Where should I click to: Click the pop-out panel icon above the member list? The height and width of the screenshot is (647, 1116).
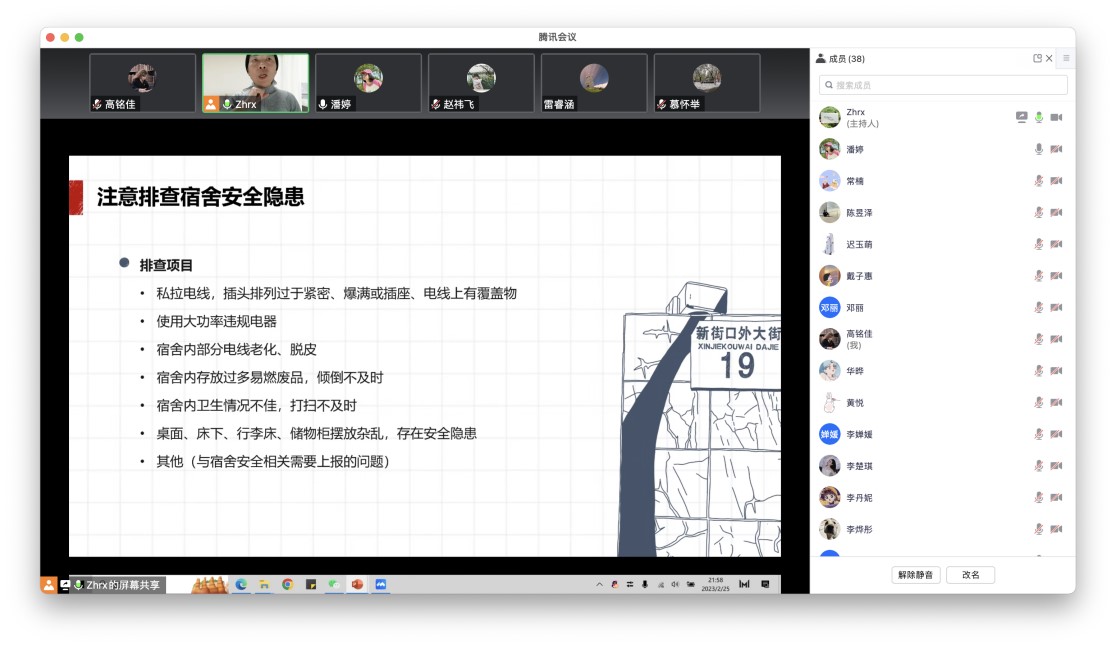pyautogui.click(x=1038, y=58)
